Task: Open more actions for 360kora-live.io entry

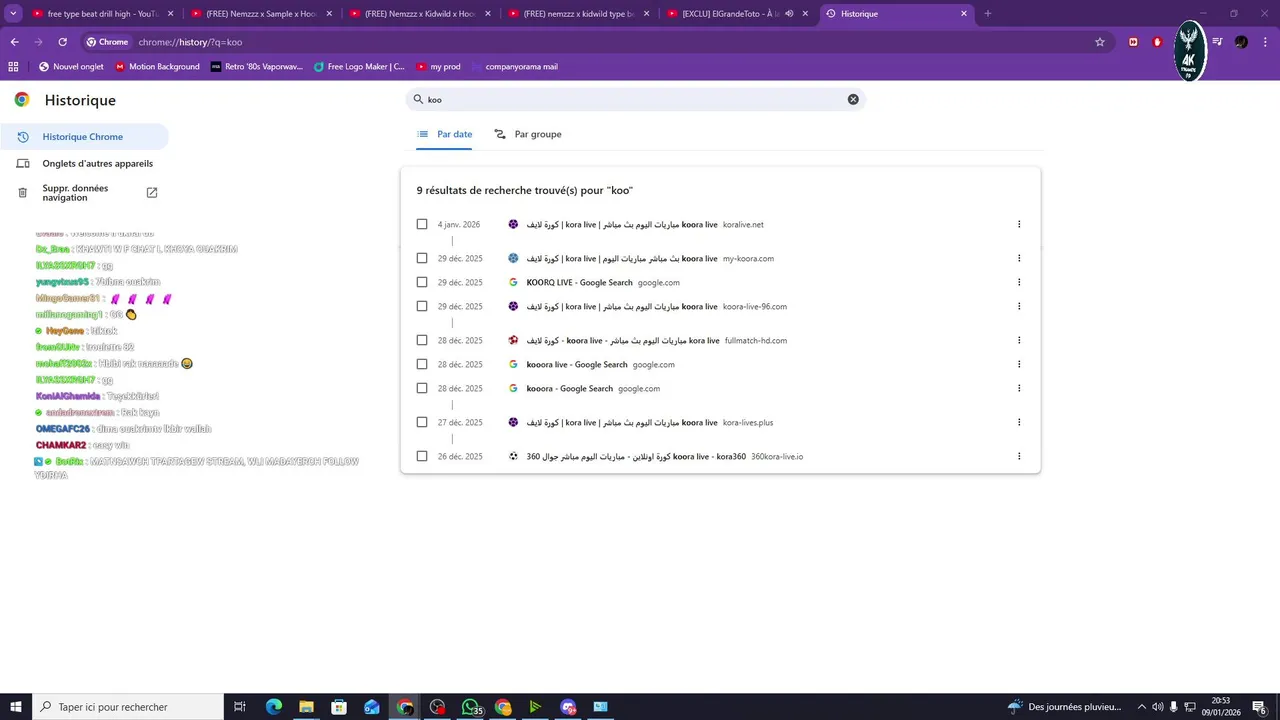Action: click(x=1019, y=456)
